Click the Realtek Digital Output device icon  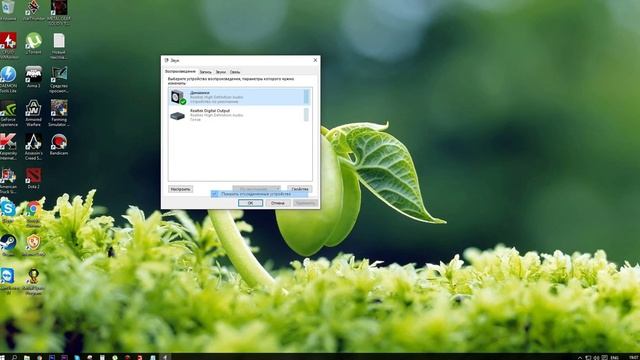tap(178, 116)
